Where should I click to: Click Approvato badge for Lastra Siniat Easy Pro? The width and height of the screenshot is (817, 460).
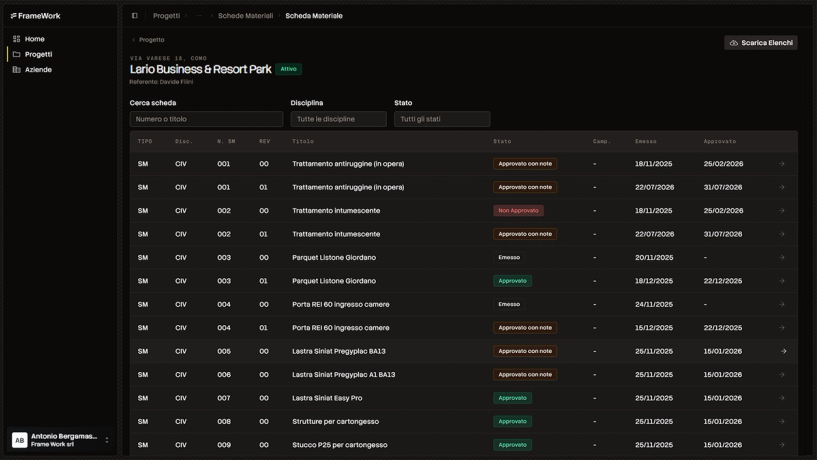coord(512,398)
